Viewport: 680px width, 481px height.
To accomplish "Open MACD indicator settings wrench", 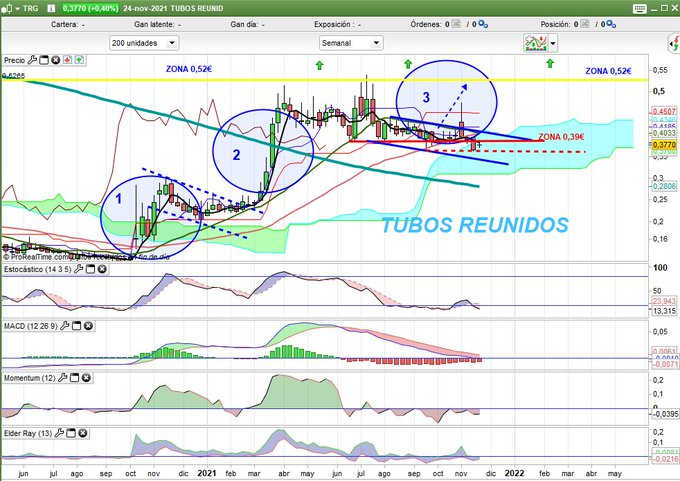I will click(65, 325).
